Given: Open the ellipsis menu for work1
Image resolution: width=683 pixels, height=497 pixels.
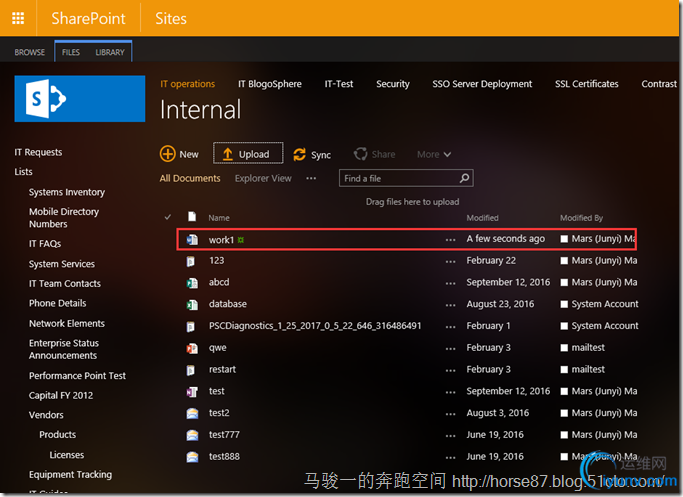Looking at the screenshot, I should pos(450,240).
